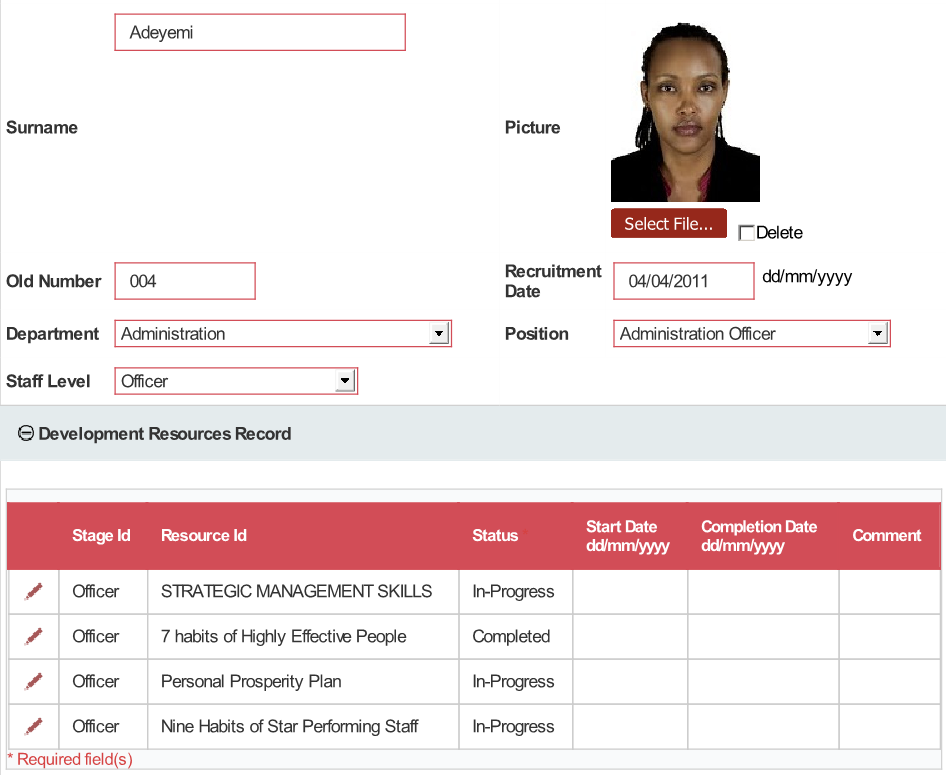
Task: Expand the Staff Level dropdown
Action: pos(344,381)
